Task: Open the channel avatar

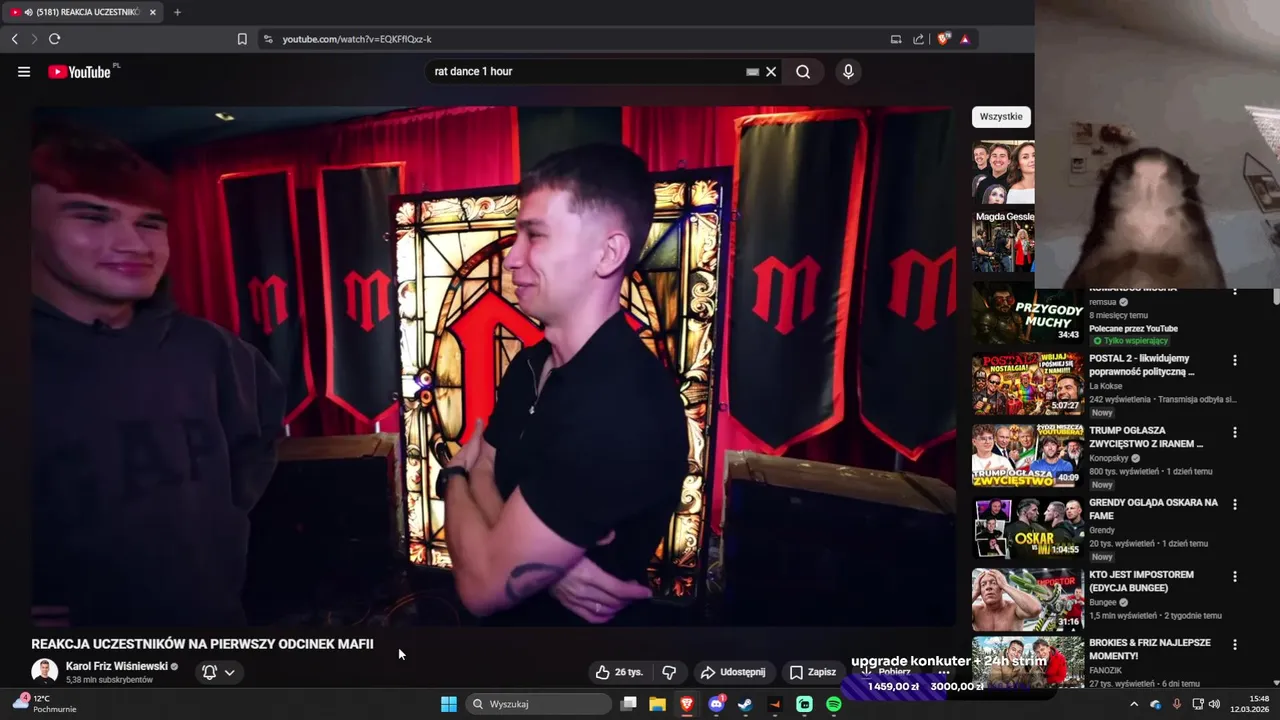Action: 44,672
